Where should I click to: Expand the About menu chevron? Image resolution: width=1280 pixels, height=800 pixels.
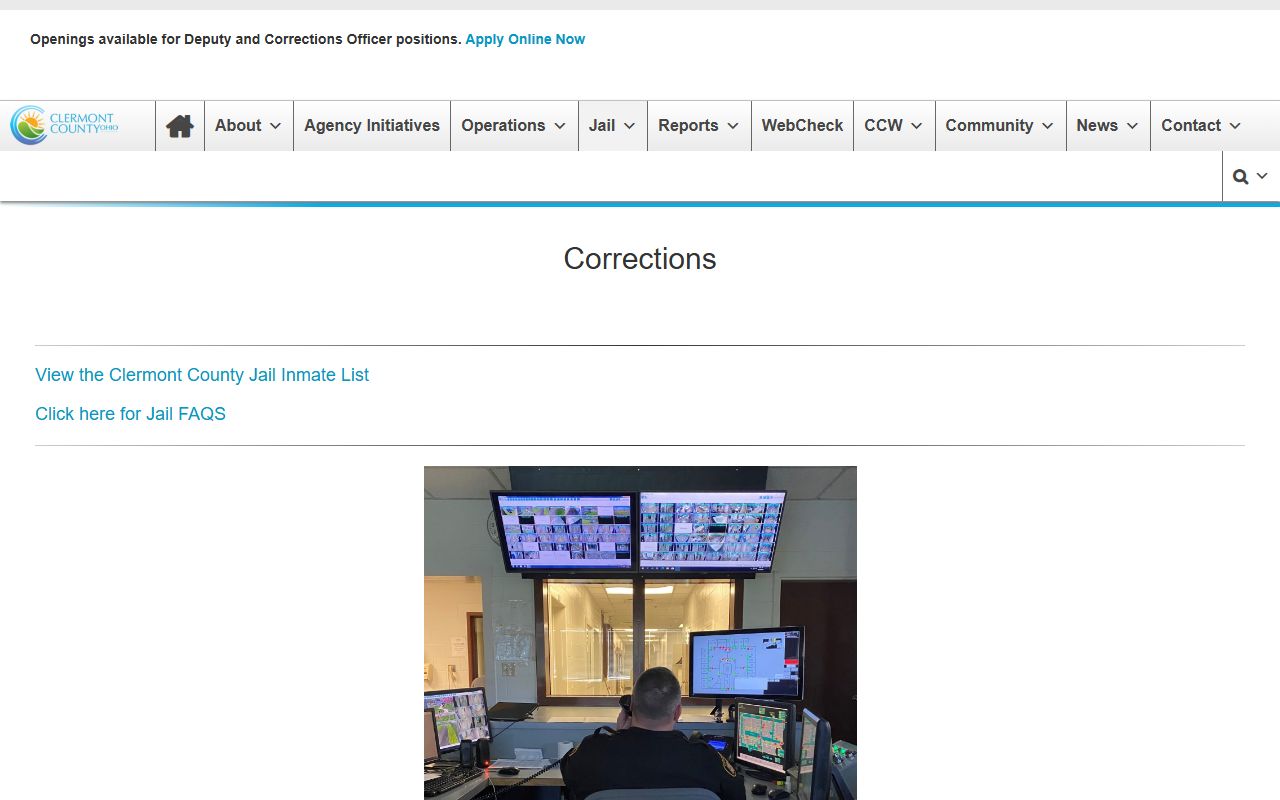[275, 126]
